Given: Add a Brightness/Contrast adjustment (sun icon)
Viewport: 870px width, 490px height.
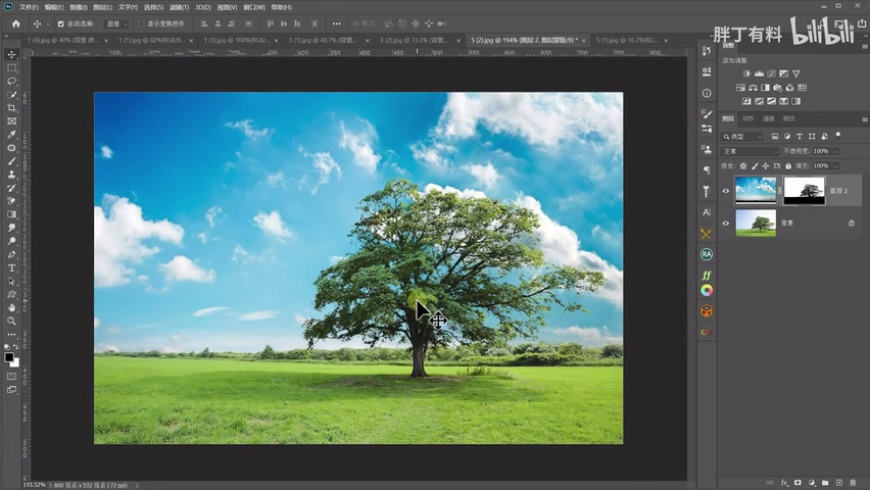Looking at the screenshot, I should point(746,73).
